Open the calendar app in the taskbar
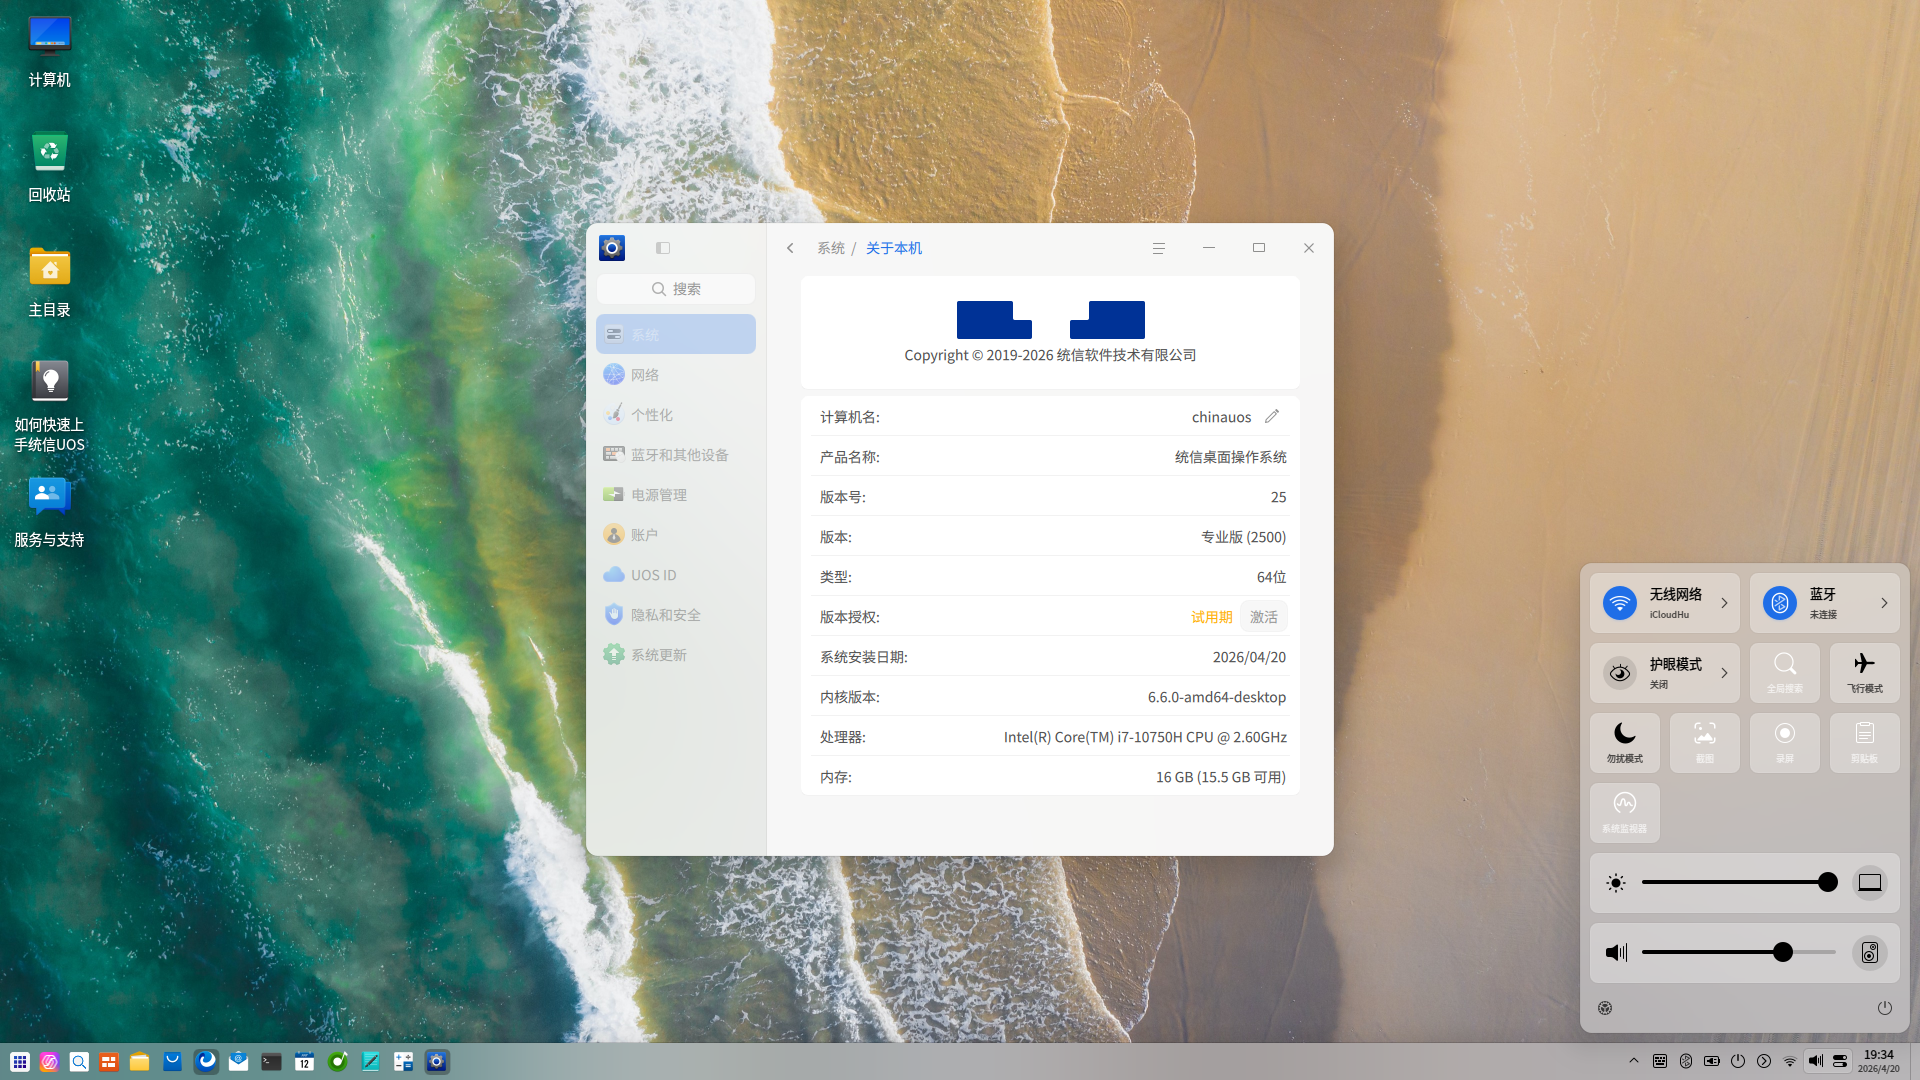This screenshot has height=1080, width=1920. [x=304, y=1062]
